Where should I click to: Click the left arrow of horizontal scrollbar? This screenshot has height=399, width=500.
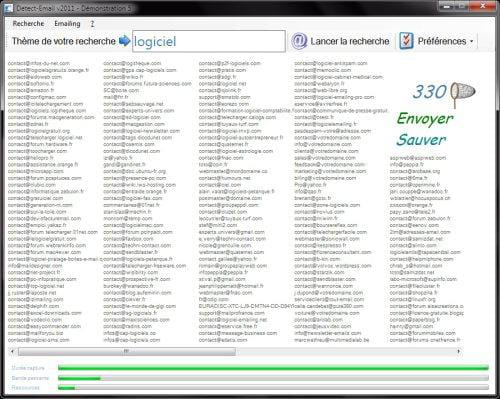12,351
